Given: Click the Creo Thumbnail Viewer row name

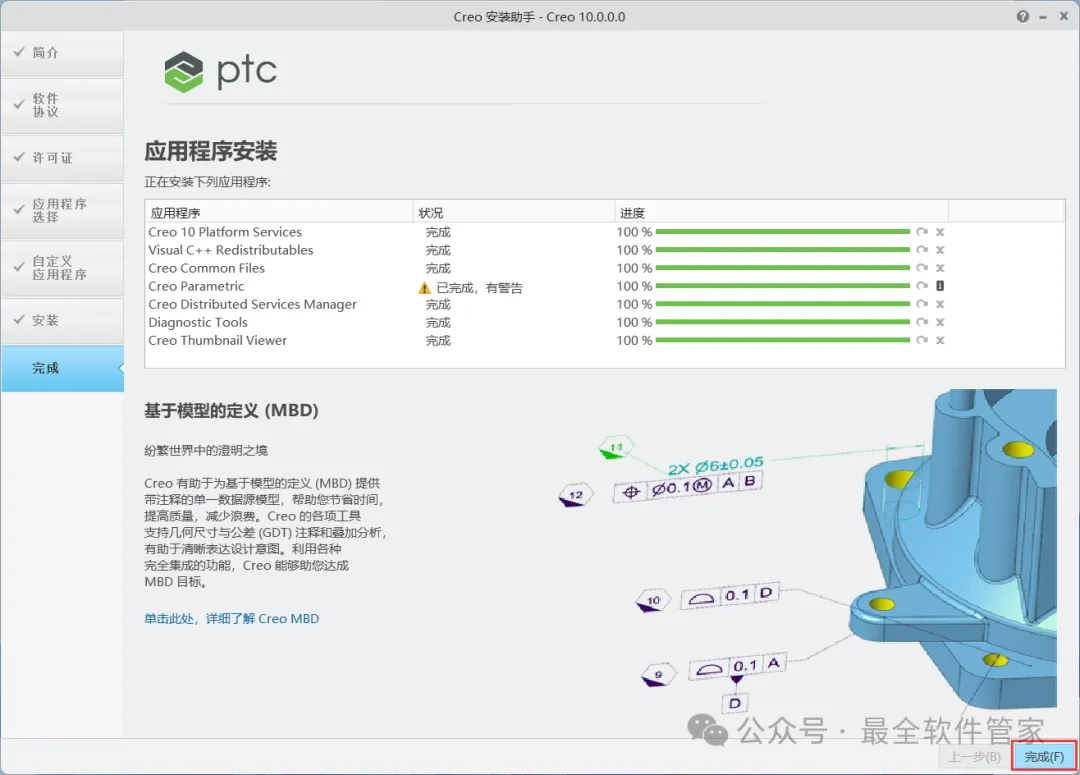Looking at the screenshot, I should click(x=218, y=340).
